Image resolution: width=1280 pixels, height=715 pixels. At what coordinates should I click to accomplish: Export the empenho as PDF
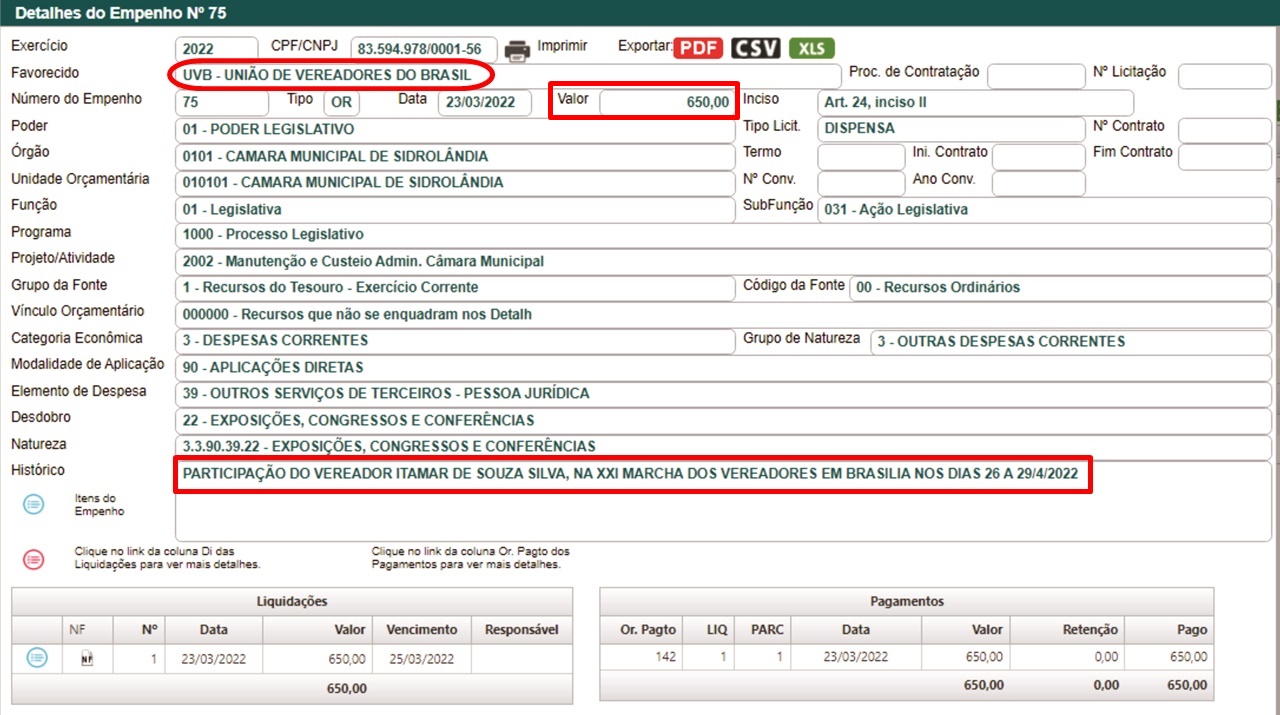(697, 48)
